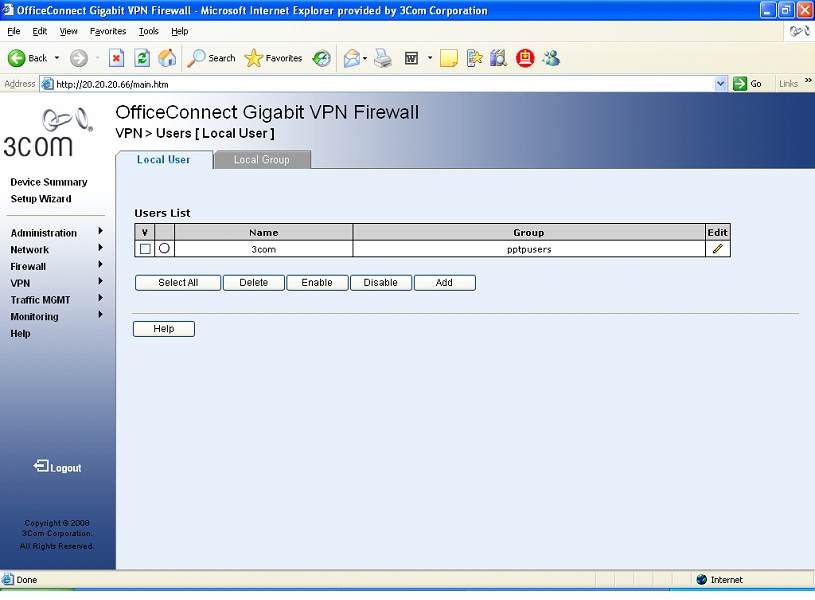This screenshot has height=600, width=815.
Task: Open the browser Tools menu
Action: (147, 31)
